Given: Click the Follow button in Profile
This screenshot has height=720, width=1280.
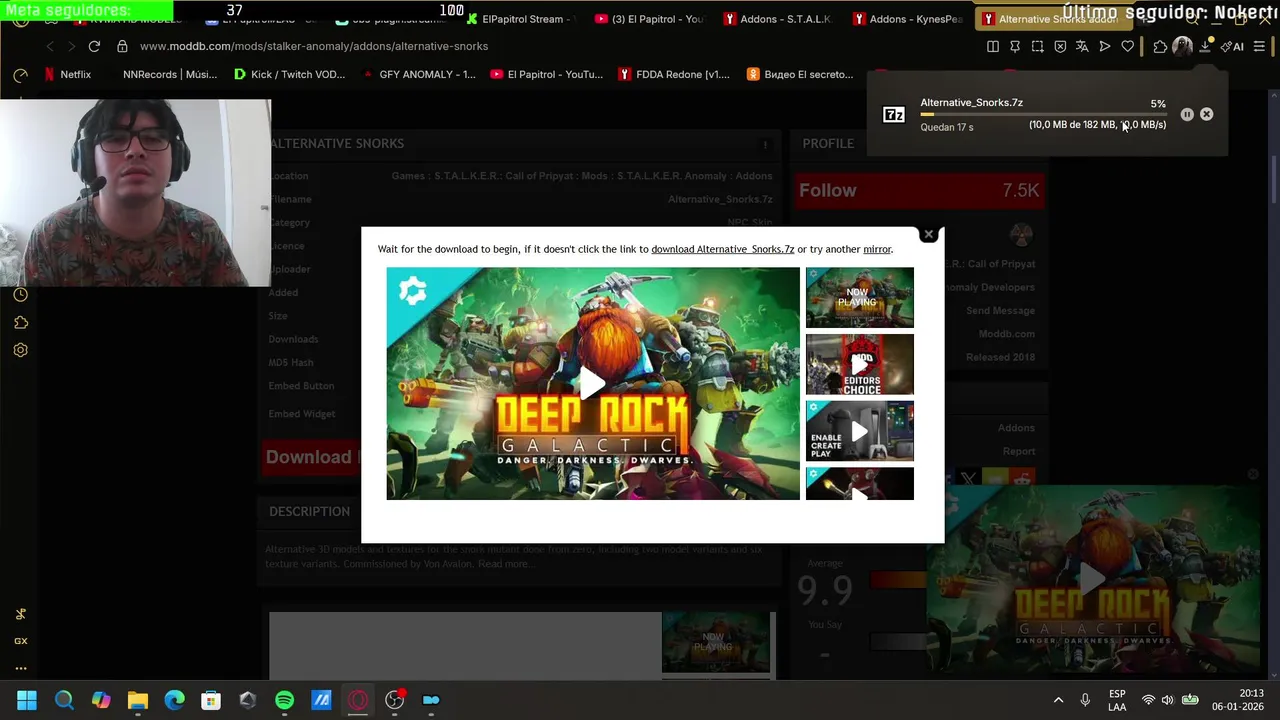Looking at the screenshot, I should (919, 190).
